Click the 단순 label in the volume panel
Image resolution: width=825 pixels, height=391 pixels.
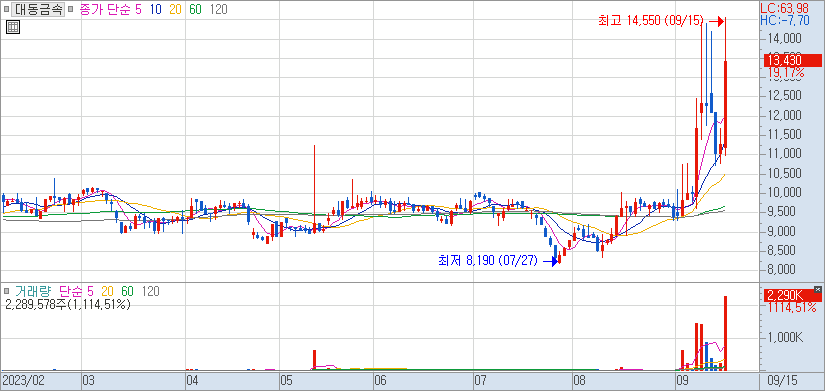pos(71,291)
